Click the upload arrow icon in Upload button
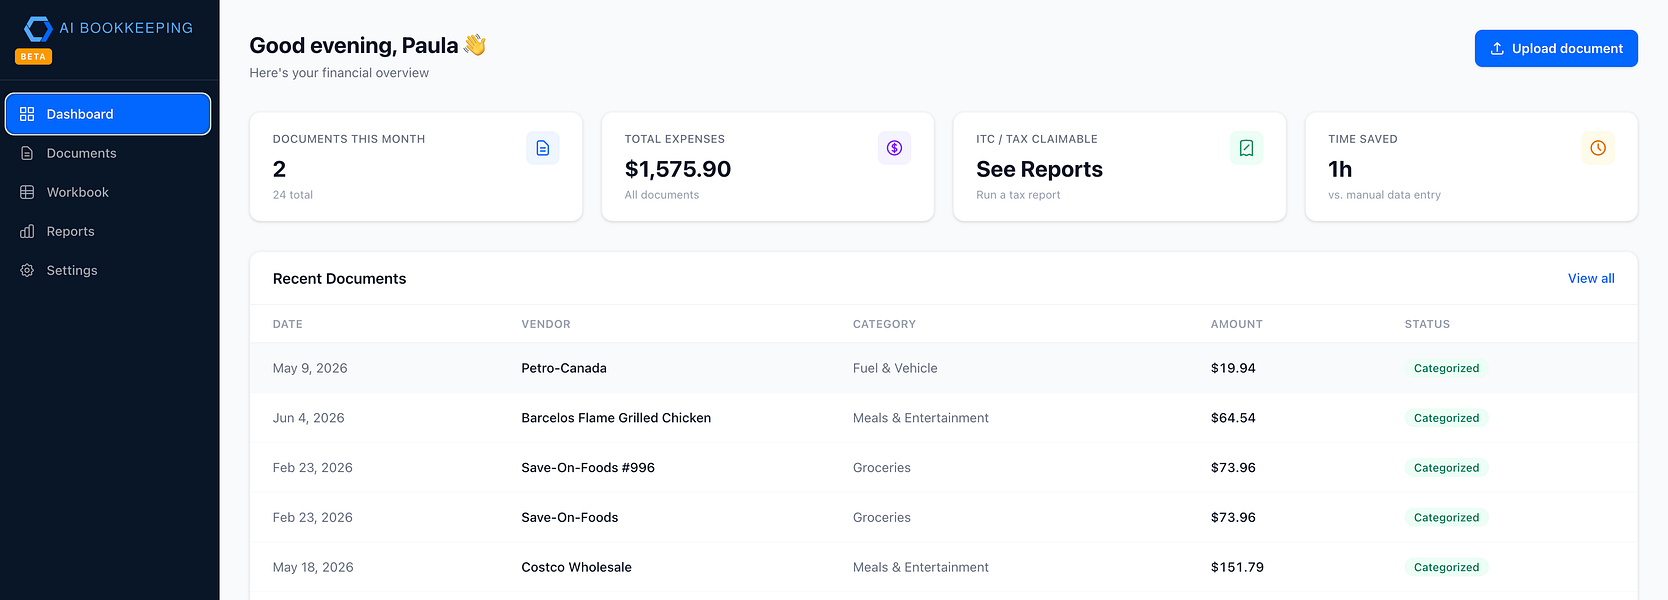Screen dimensions: 1668x600 point(1497,48)
